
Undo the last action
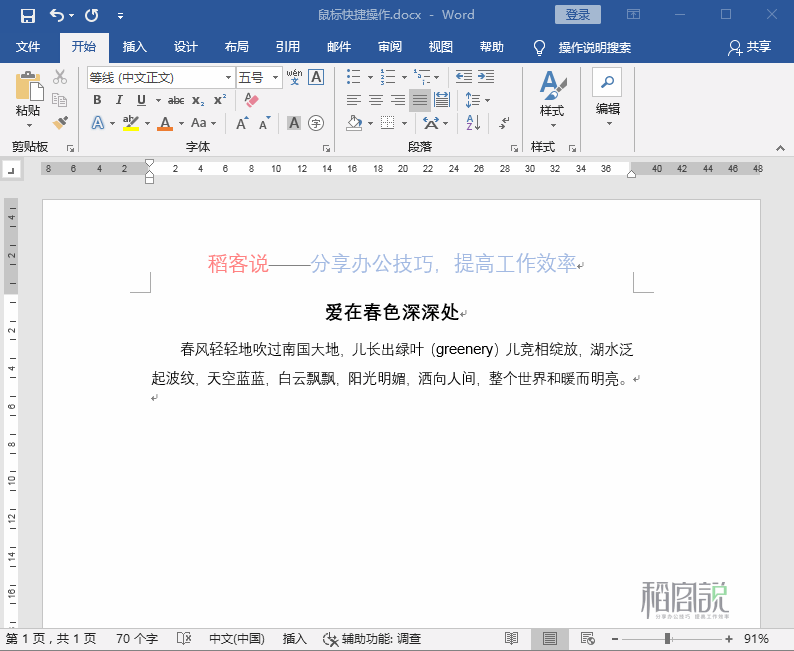(56, 16)
